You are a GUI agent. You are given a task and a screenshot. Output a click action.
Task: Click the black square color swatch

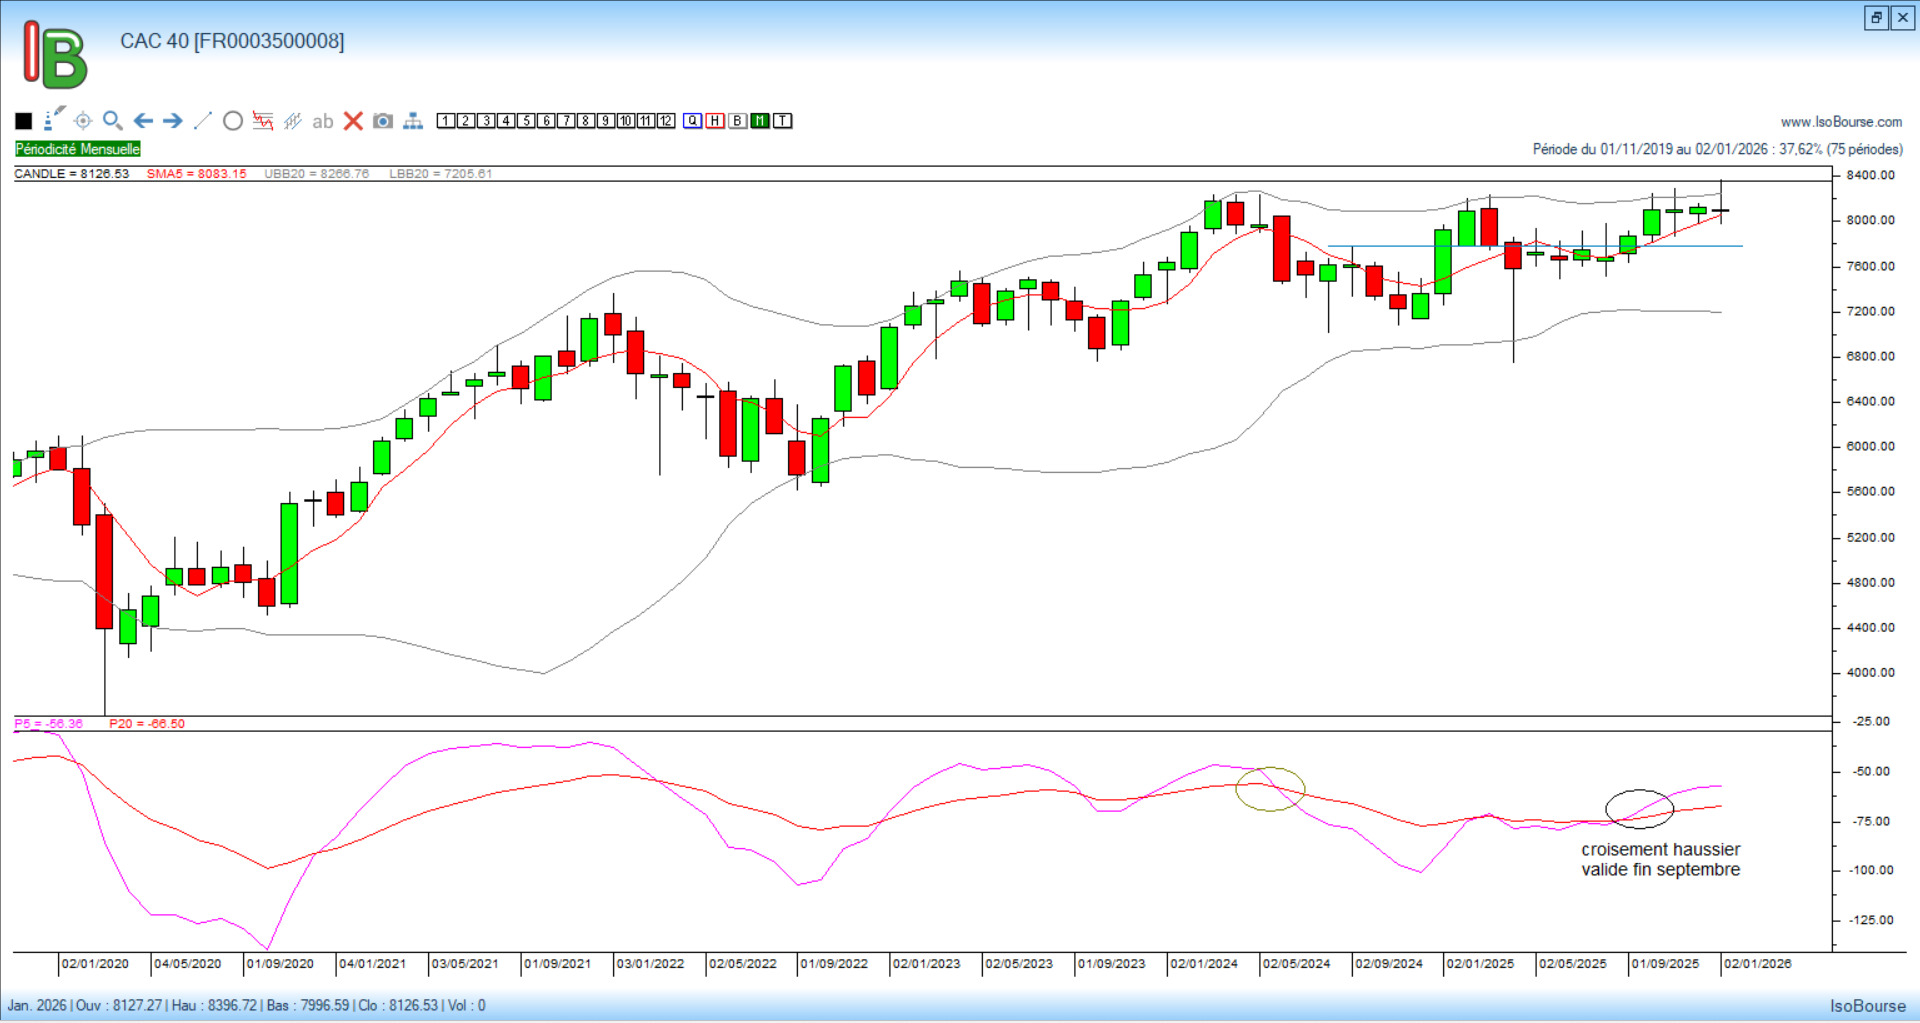[x=24, y=121]
